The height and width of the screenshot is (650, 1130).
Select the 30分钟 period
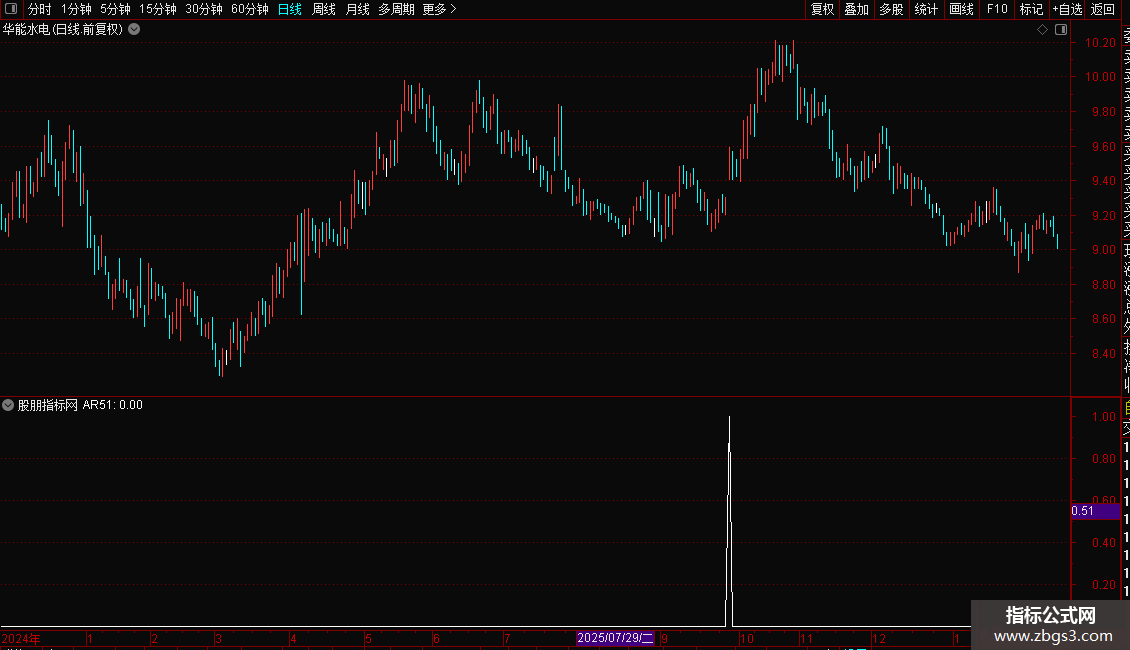pyautogui.click(x=204, y=9)
